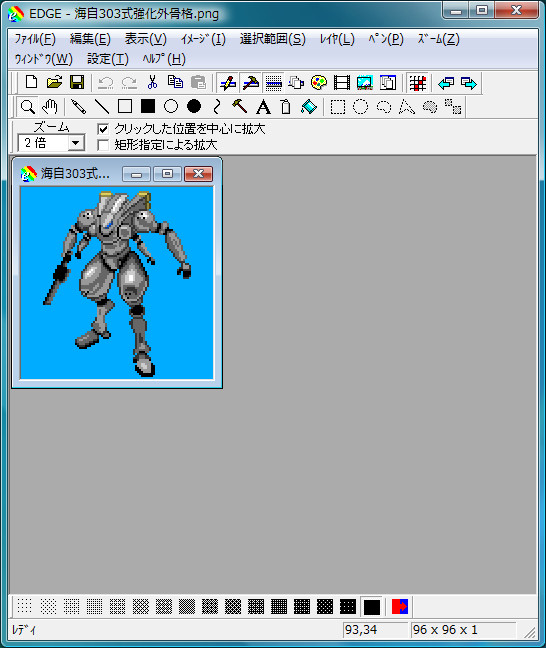Toggle the grid display icon
This screenshot has height=648, width=546.
pyautogui.click(x=417, y=83)
